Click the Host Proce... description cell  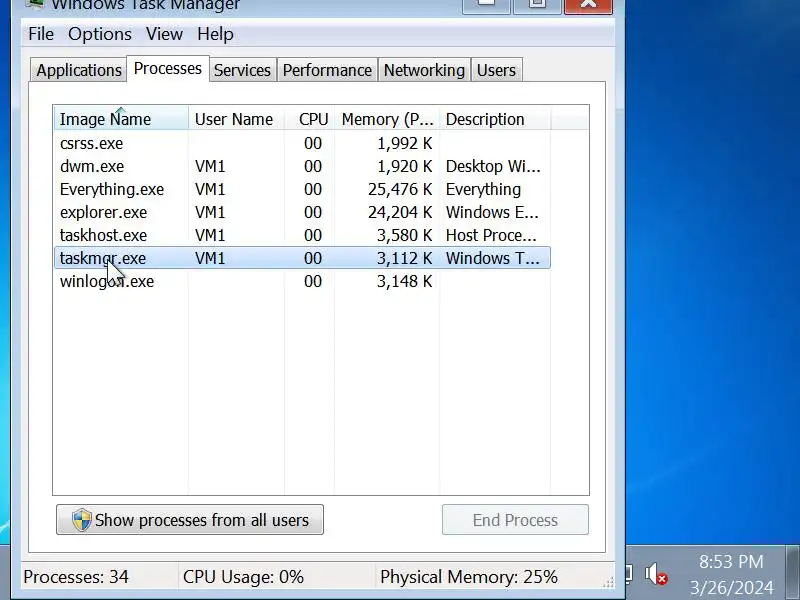491,235
